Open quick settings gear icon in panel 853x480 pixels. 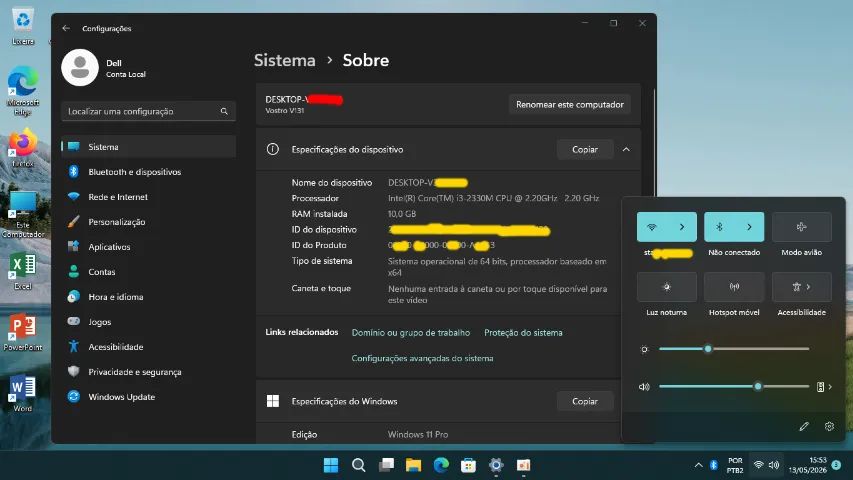coord(829,427)
